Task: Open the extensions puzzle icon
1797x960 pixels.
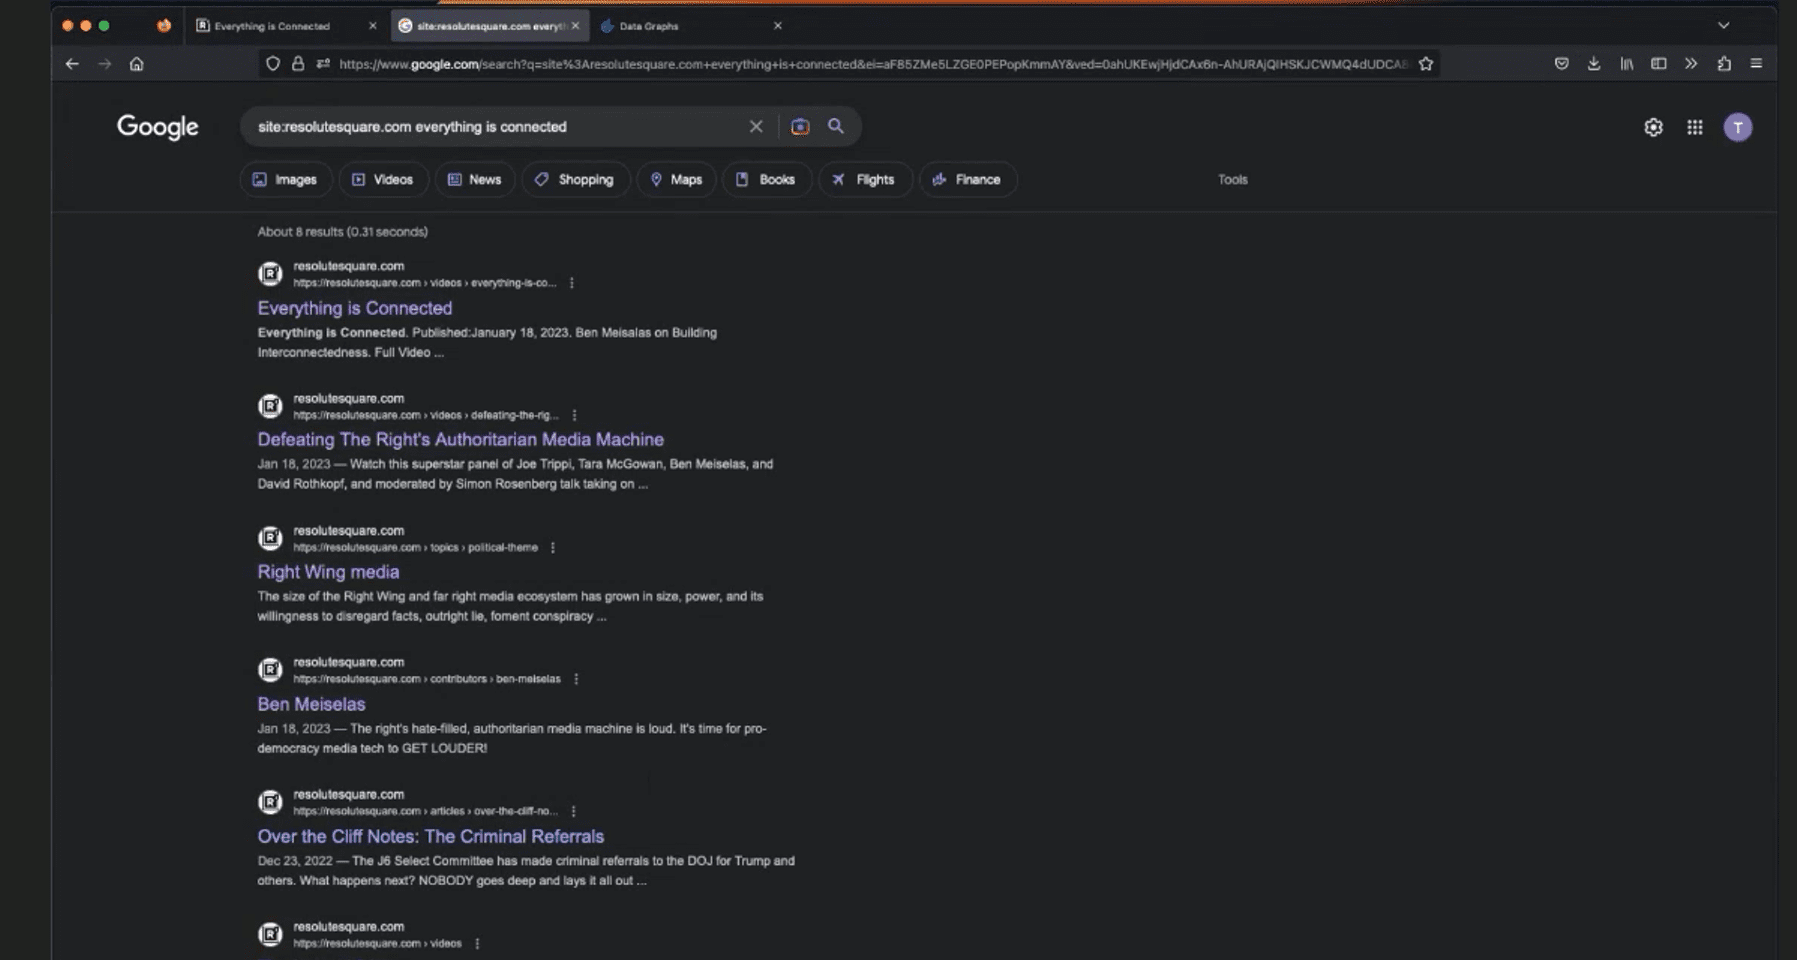Action: [x=1724, y=64]
